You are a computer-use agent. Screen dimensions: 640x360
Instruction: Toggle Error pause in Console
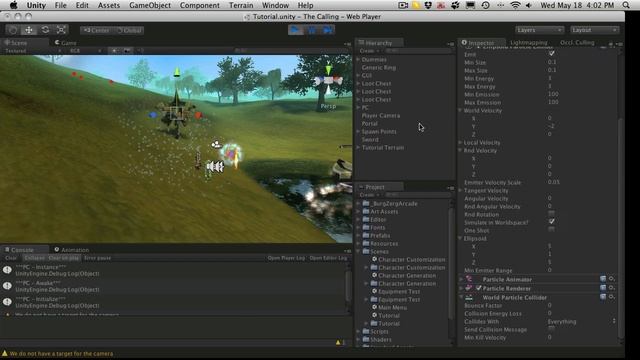[x=97, y=258]
